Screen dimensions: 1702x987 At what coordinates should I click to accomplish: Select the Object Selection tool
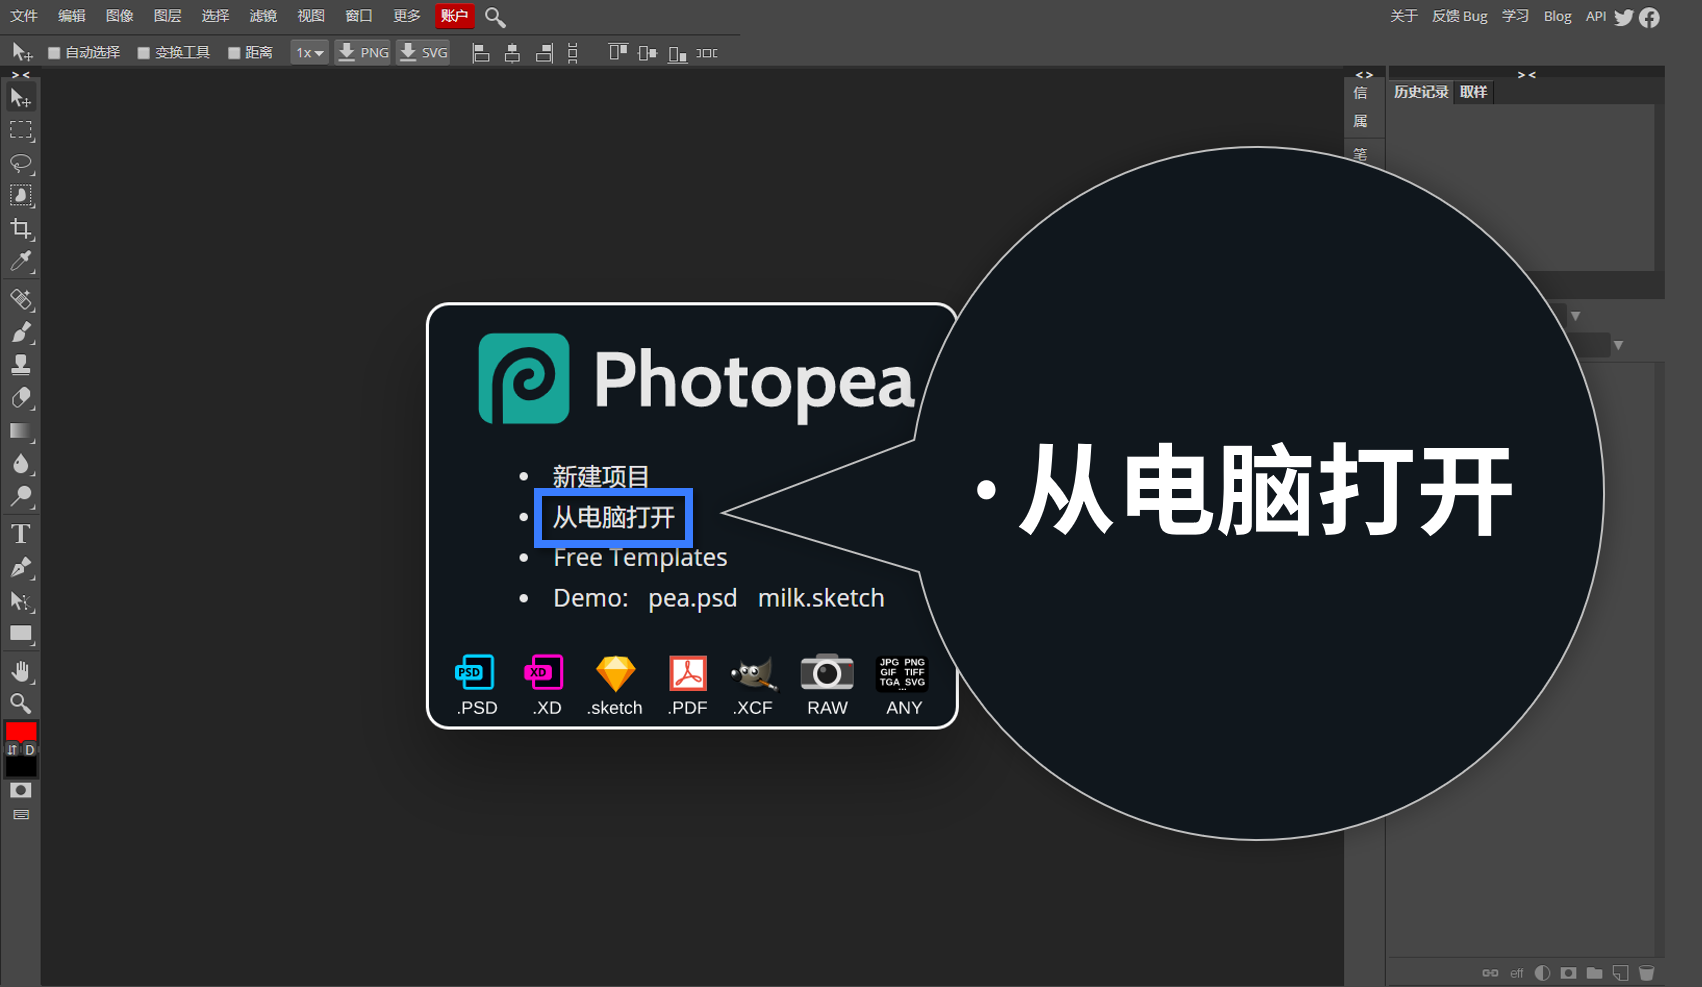[20, 196]
